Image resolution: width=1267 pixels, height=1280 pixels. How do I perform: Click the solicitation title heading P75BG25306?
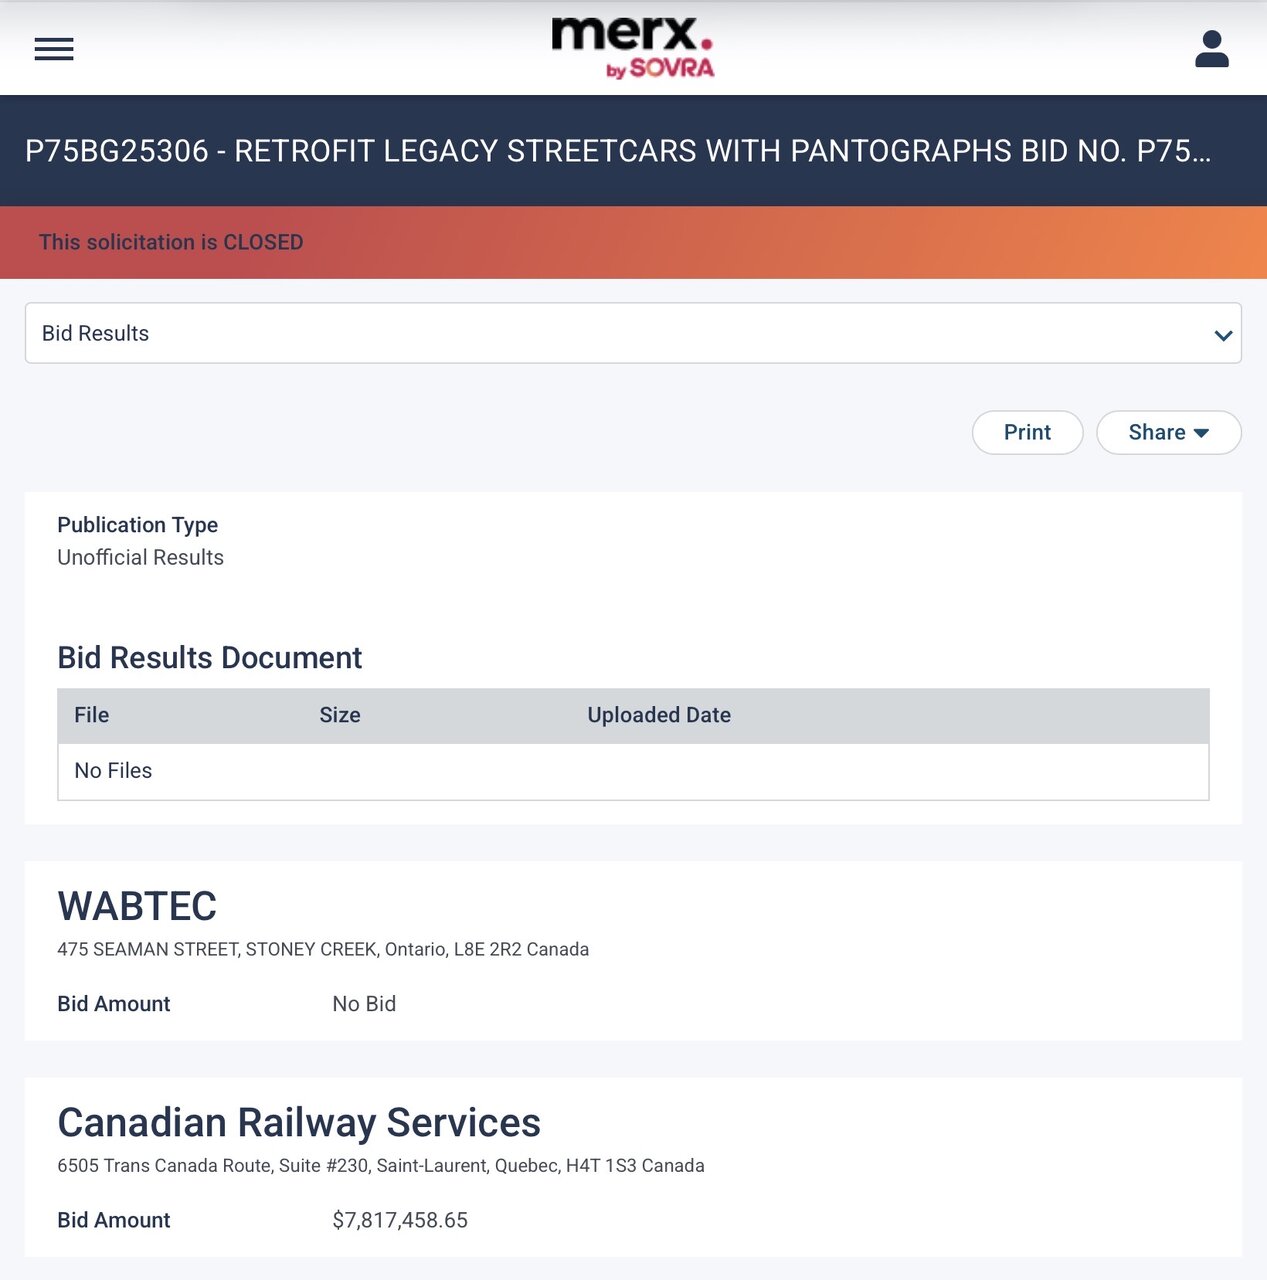pyautogui.click(x=617, y=151)
